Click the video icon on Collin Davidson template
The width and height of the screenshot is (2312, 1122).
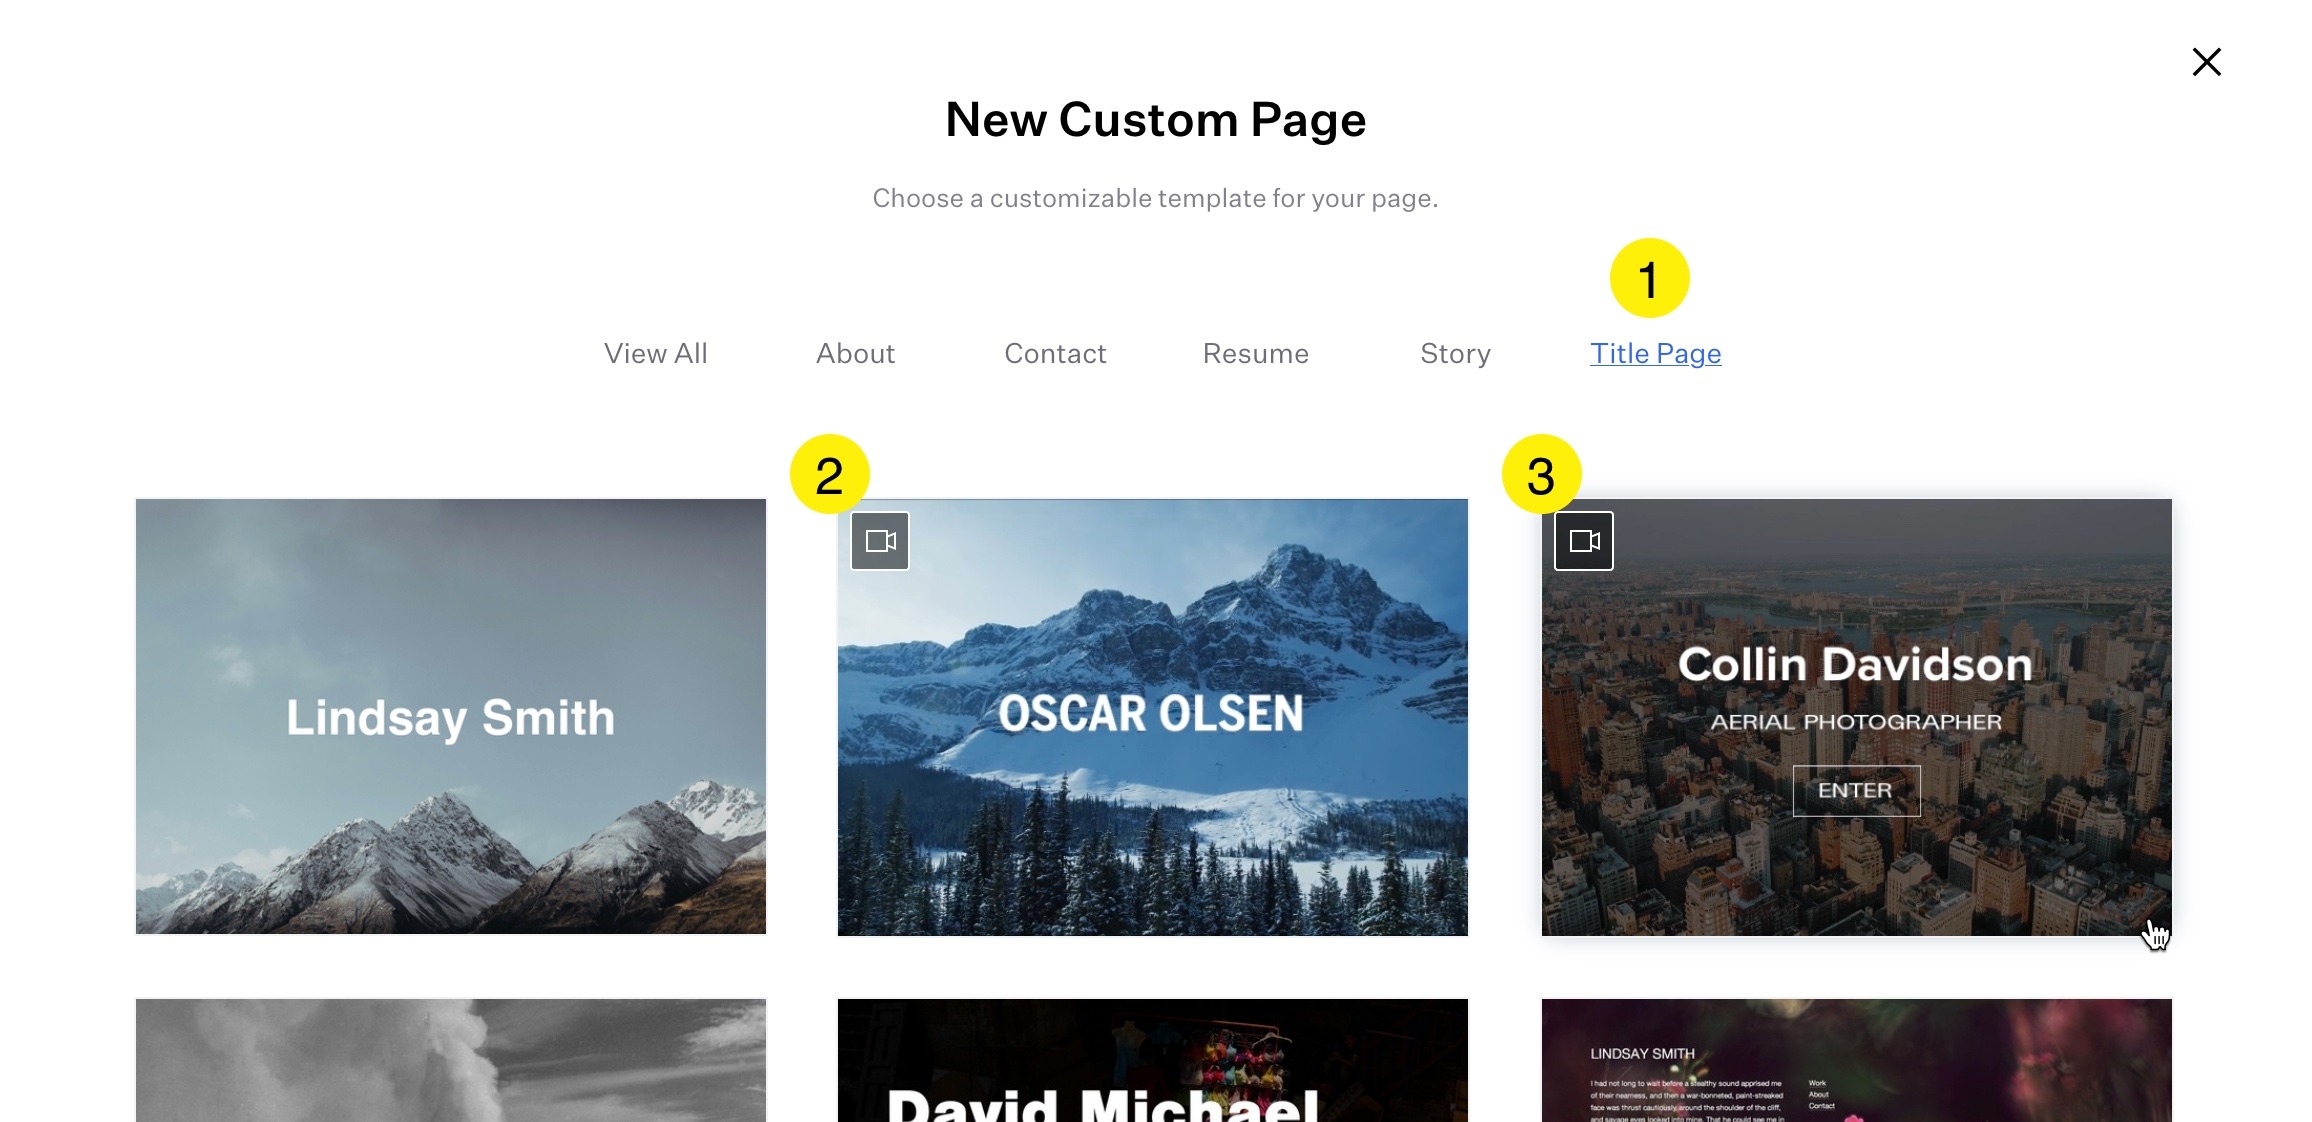[1584, 541]
